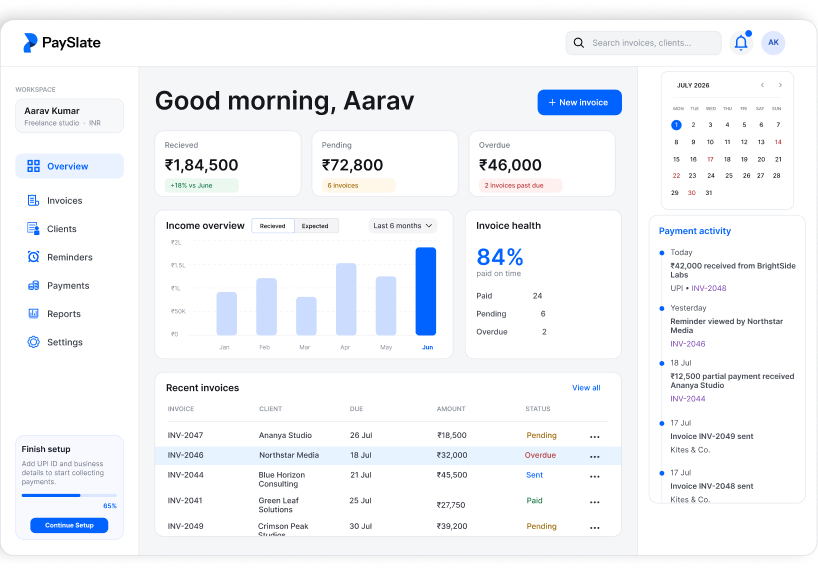Click the setup progress bar
This screenshot has height=569, width=818.
69,495
